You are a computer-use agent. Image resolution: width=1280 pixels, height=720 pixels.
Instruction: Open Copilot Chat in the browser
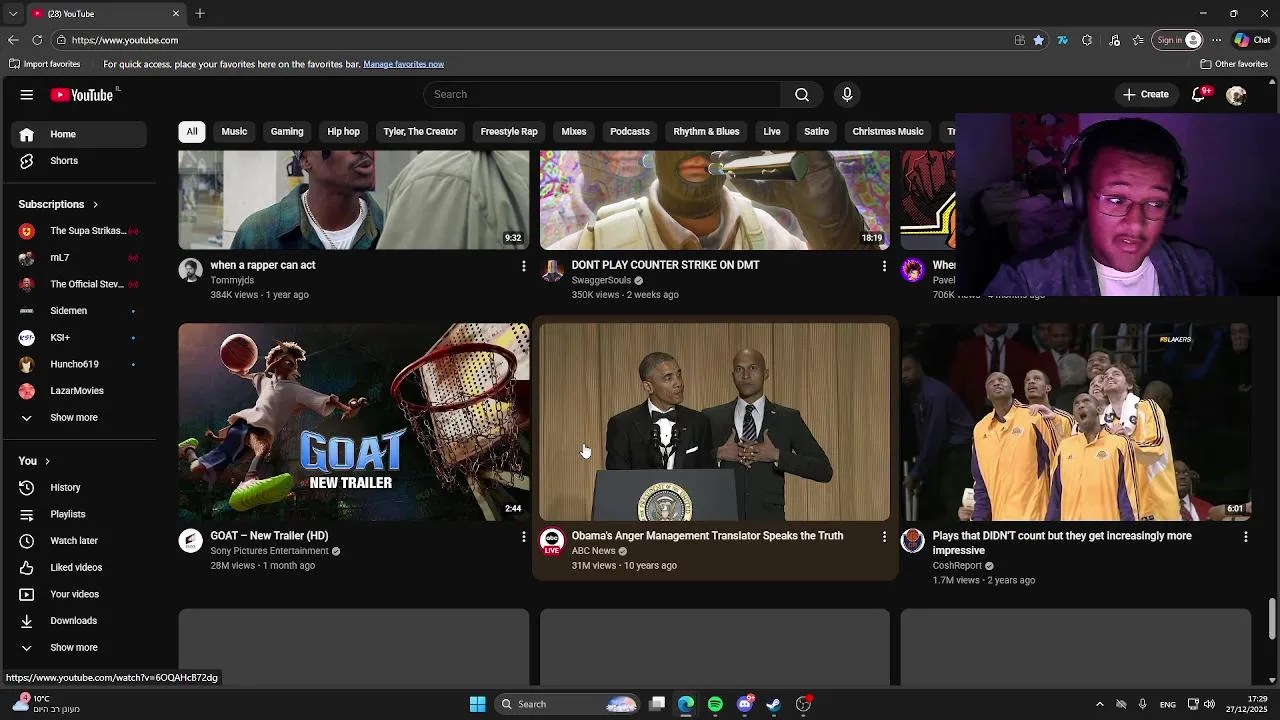[x=1252, y=40]
